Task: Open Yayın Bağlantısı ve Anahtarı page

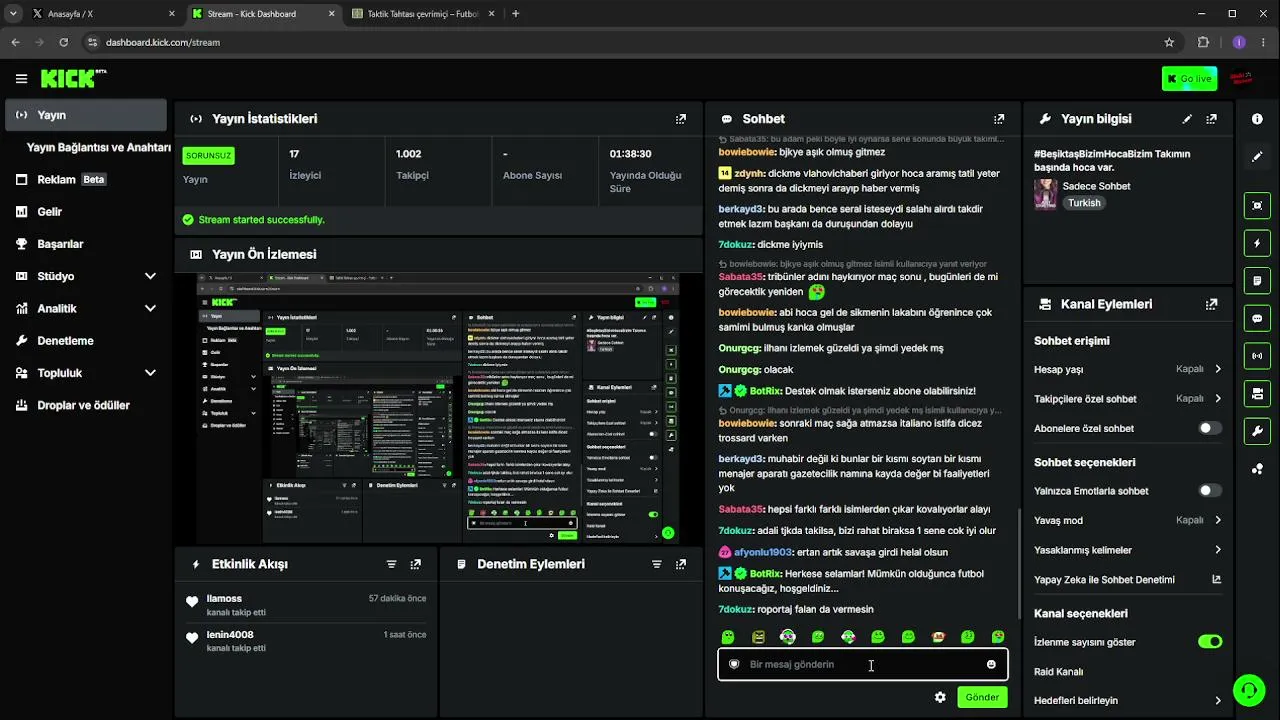Action: [x=98, y=147]
